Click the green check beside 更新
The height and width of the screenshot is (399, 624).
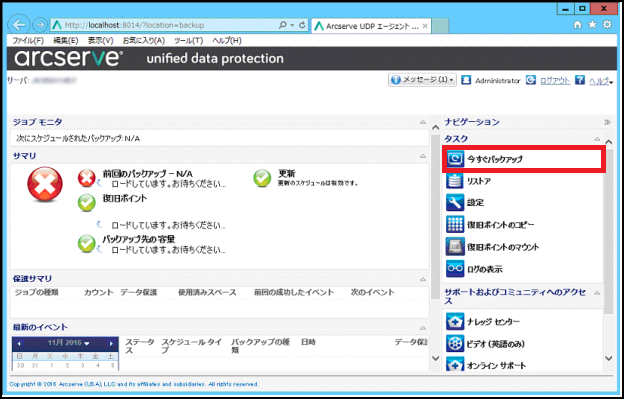click(262, 178)
